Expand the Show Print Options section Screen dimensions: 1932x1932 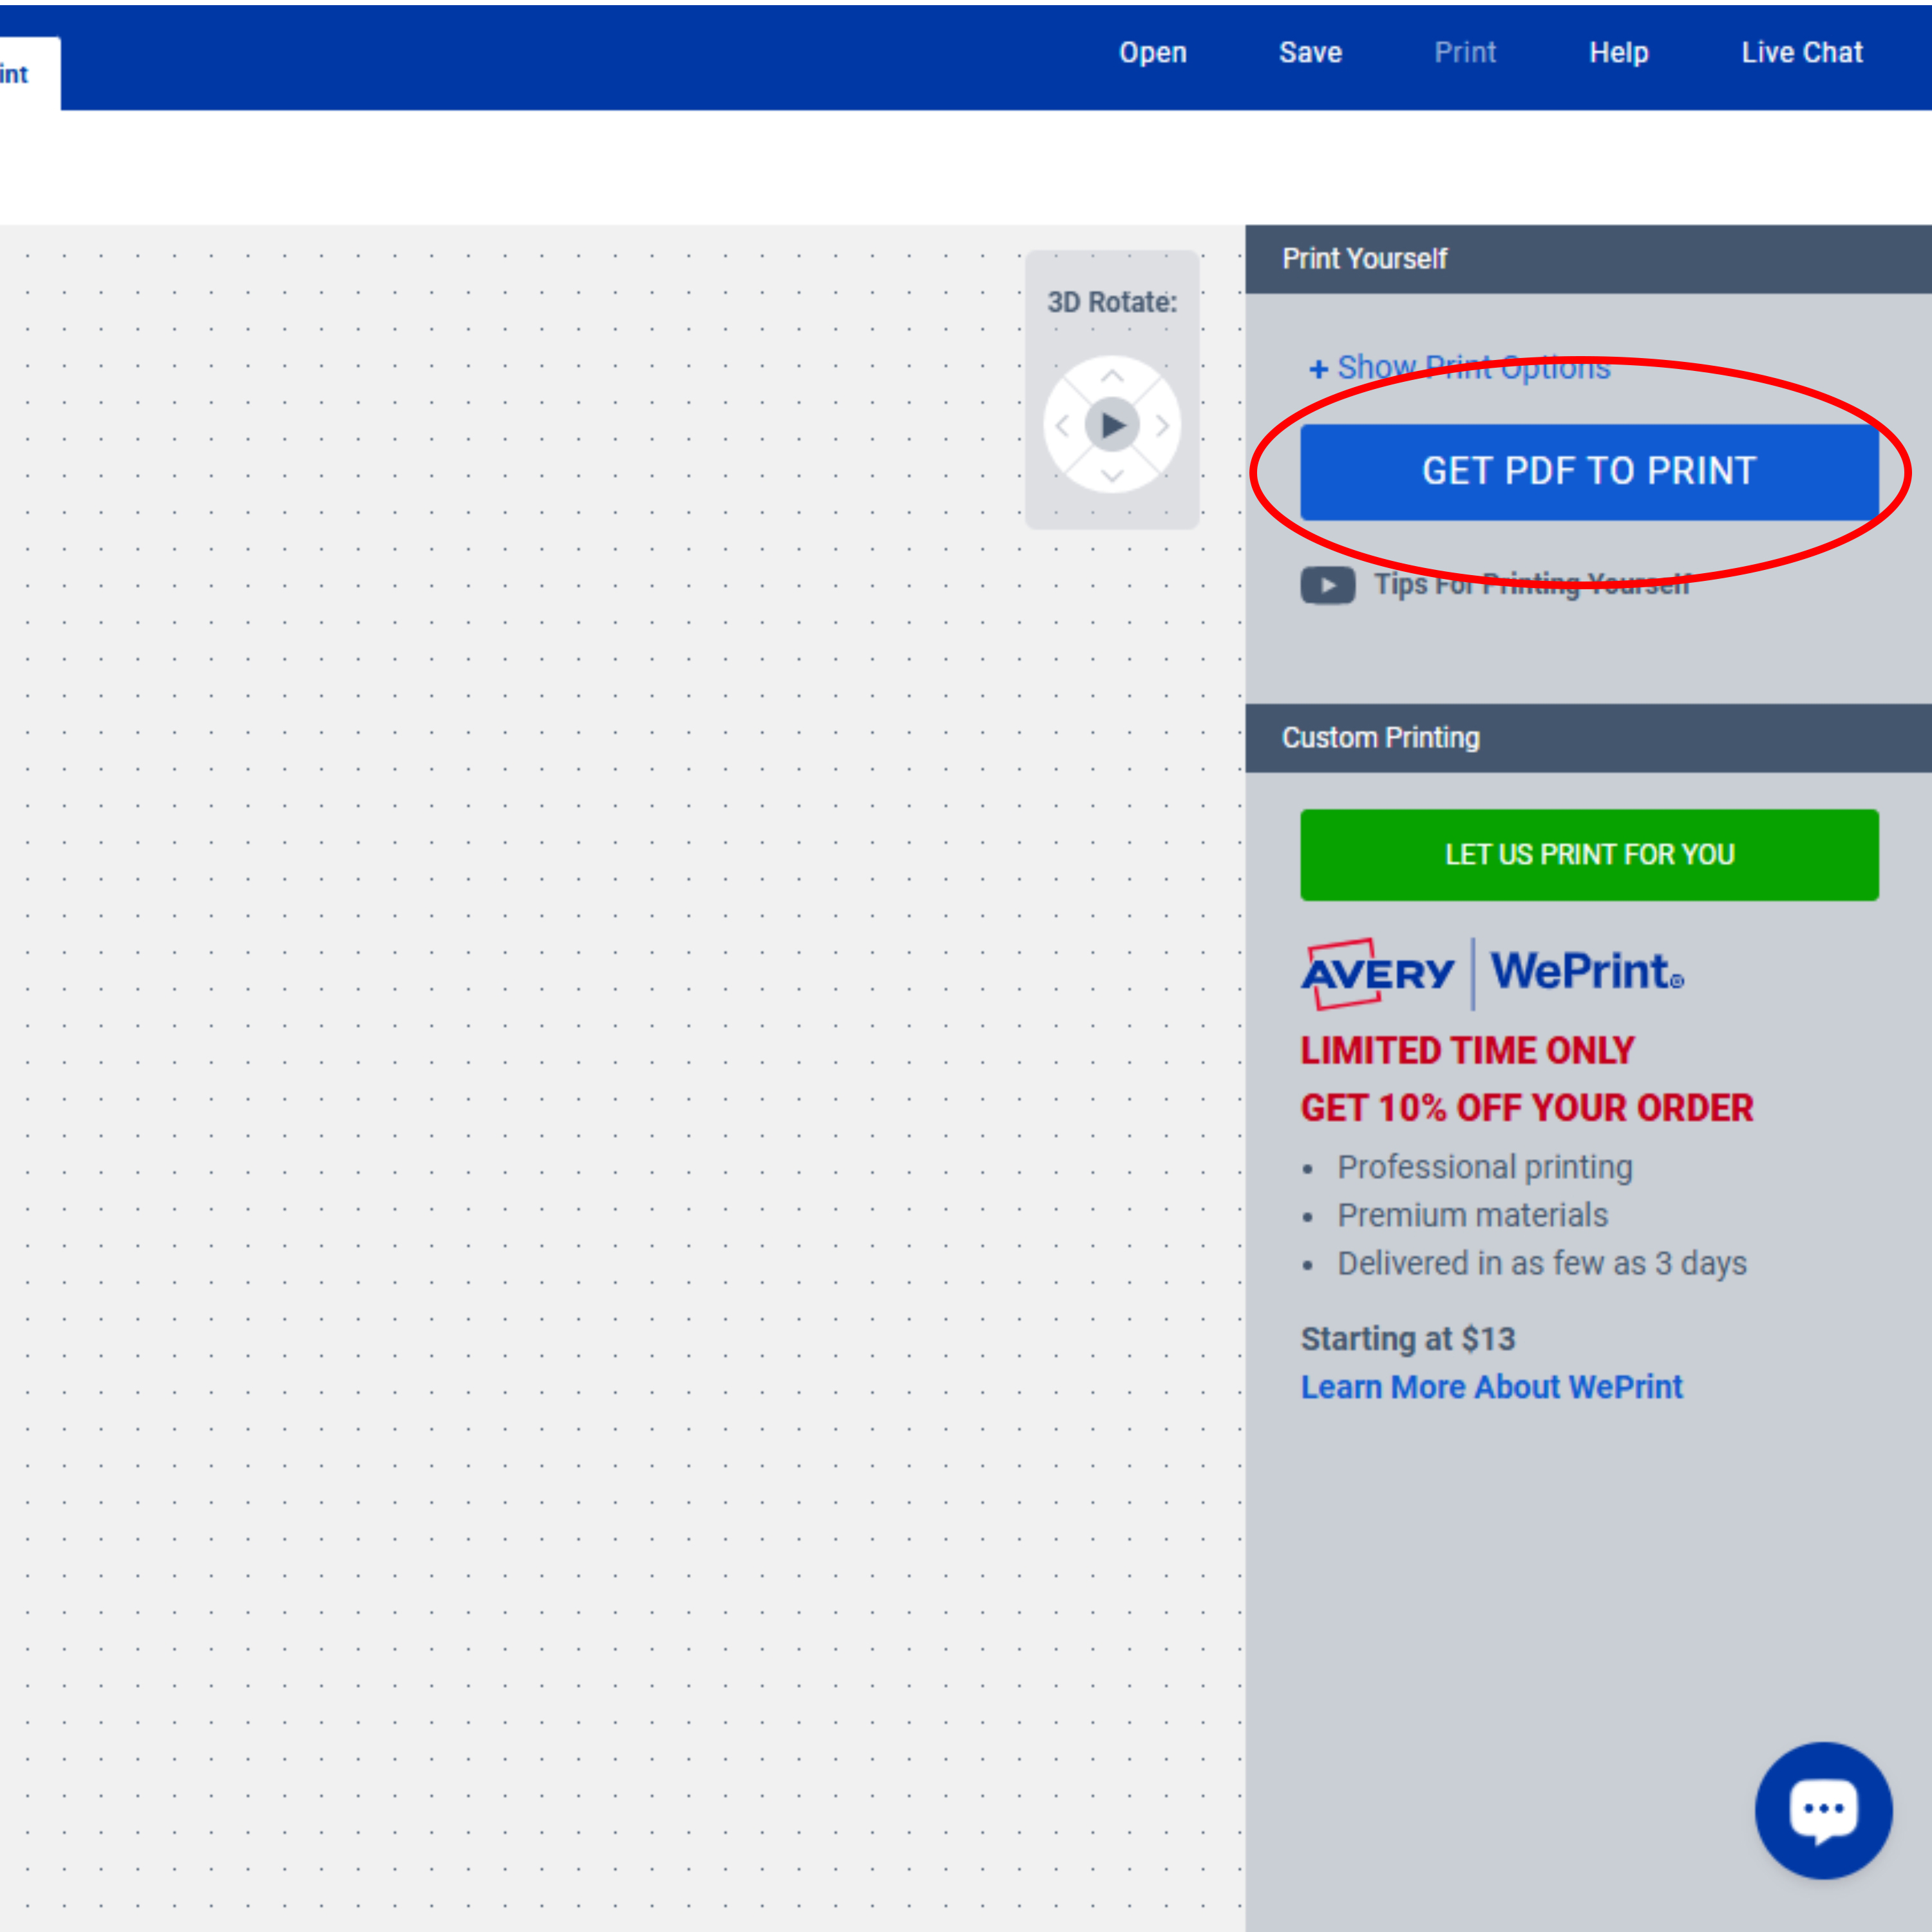pyautogui.click(x=1459, y=367)
